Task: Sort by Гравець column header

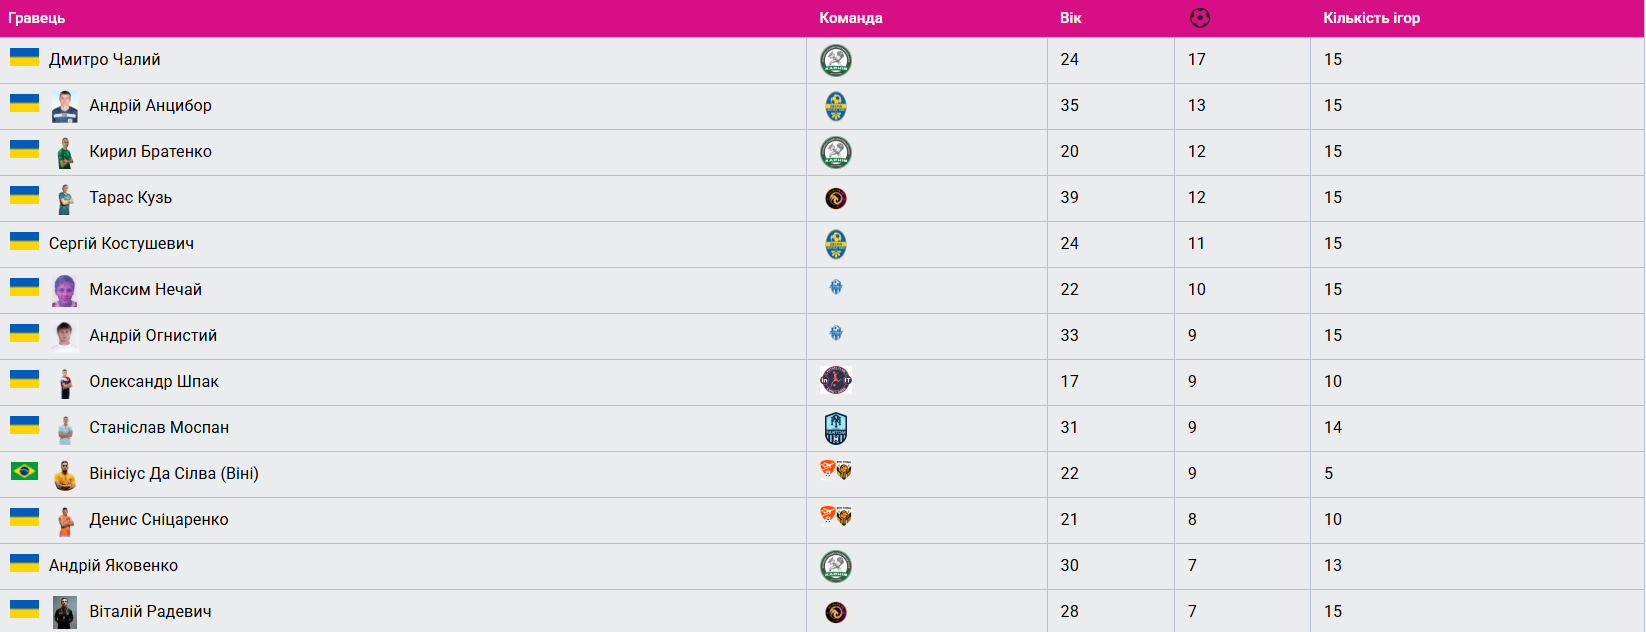Action: point(37,18)
